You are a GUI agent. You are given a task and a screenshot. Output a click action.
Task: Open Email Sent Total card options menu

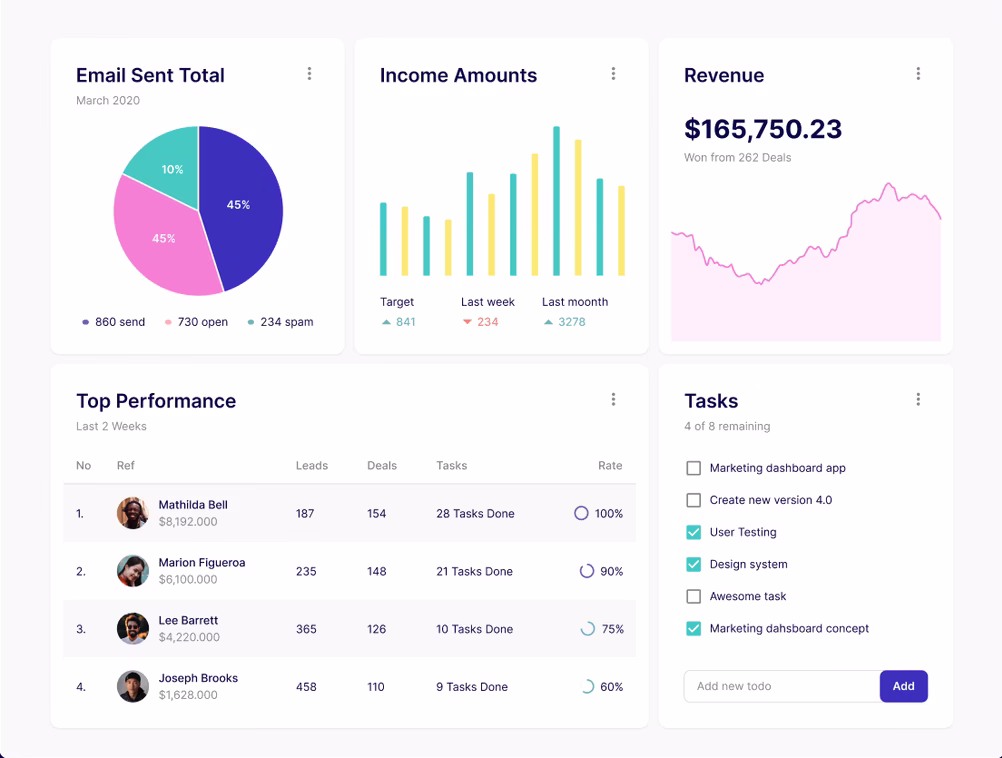point(309,74)
